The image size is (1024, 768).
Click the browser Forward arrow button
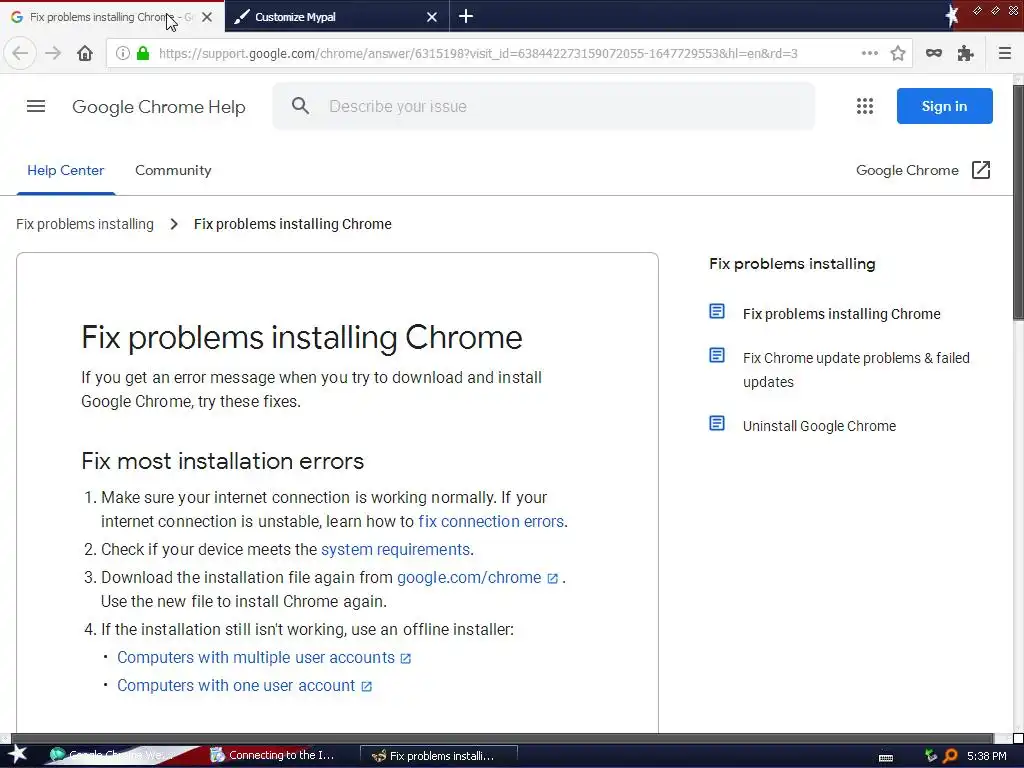[x=53, y=53]
